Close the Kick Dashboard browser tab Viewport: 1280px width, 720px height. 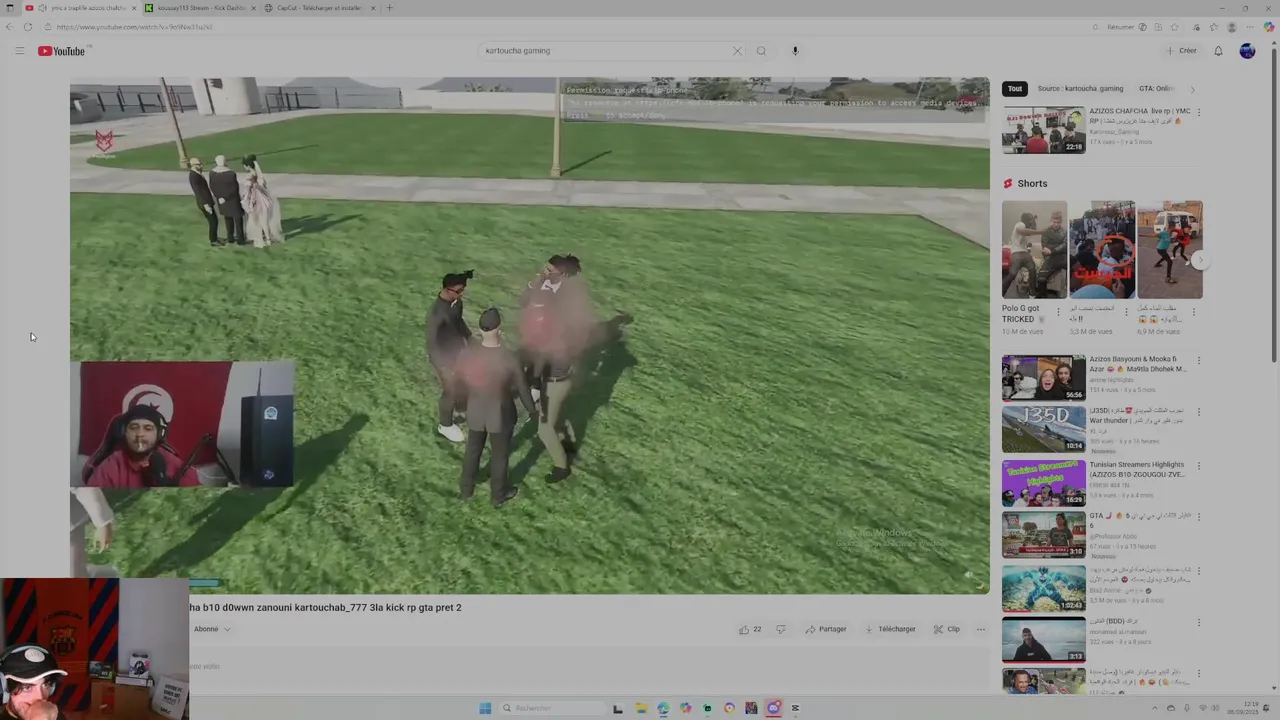pos(253,8)
